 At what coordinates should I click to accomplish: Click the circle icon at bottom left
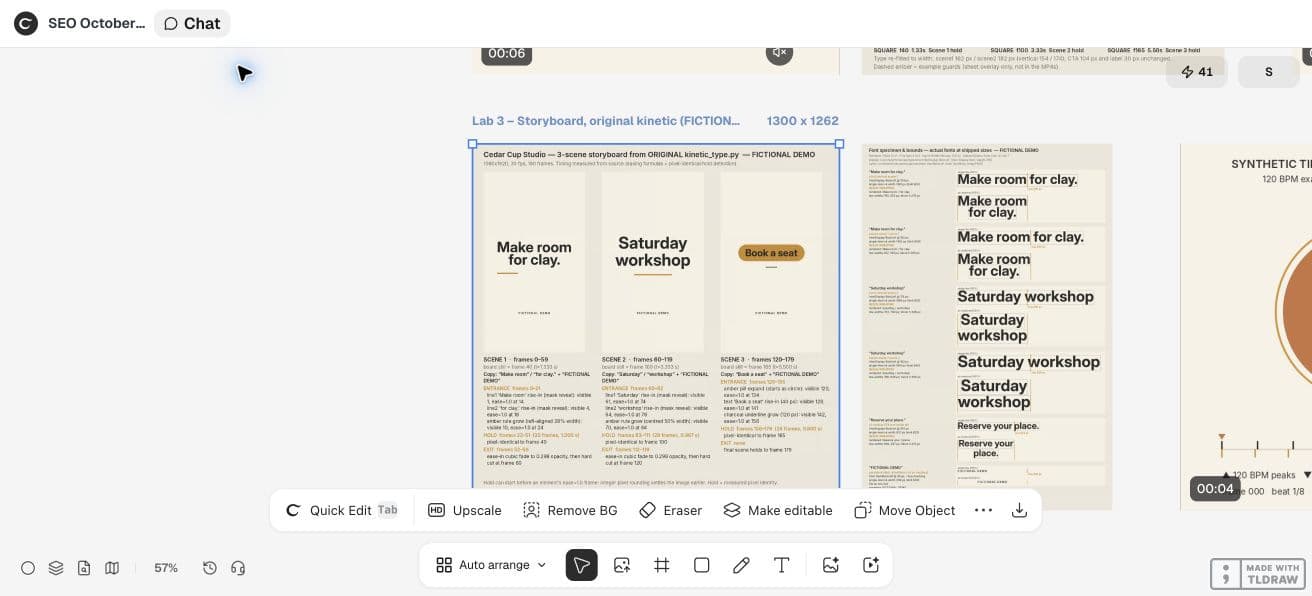pos(28,568)
